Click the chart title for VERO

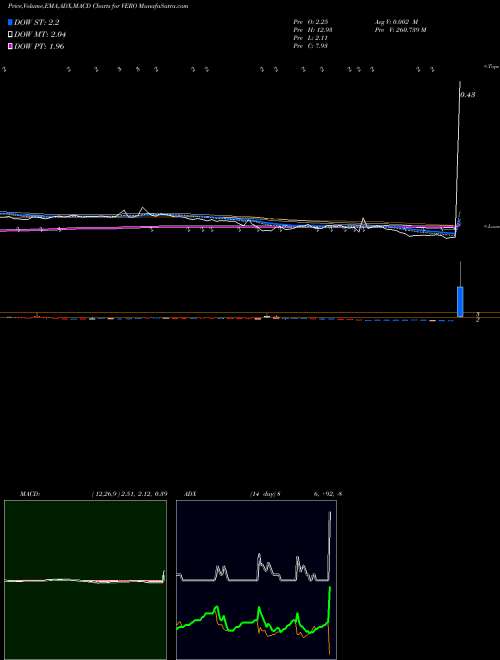[x=98, y=6]
